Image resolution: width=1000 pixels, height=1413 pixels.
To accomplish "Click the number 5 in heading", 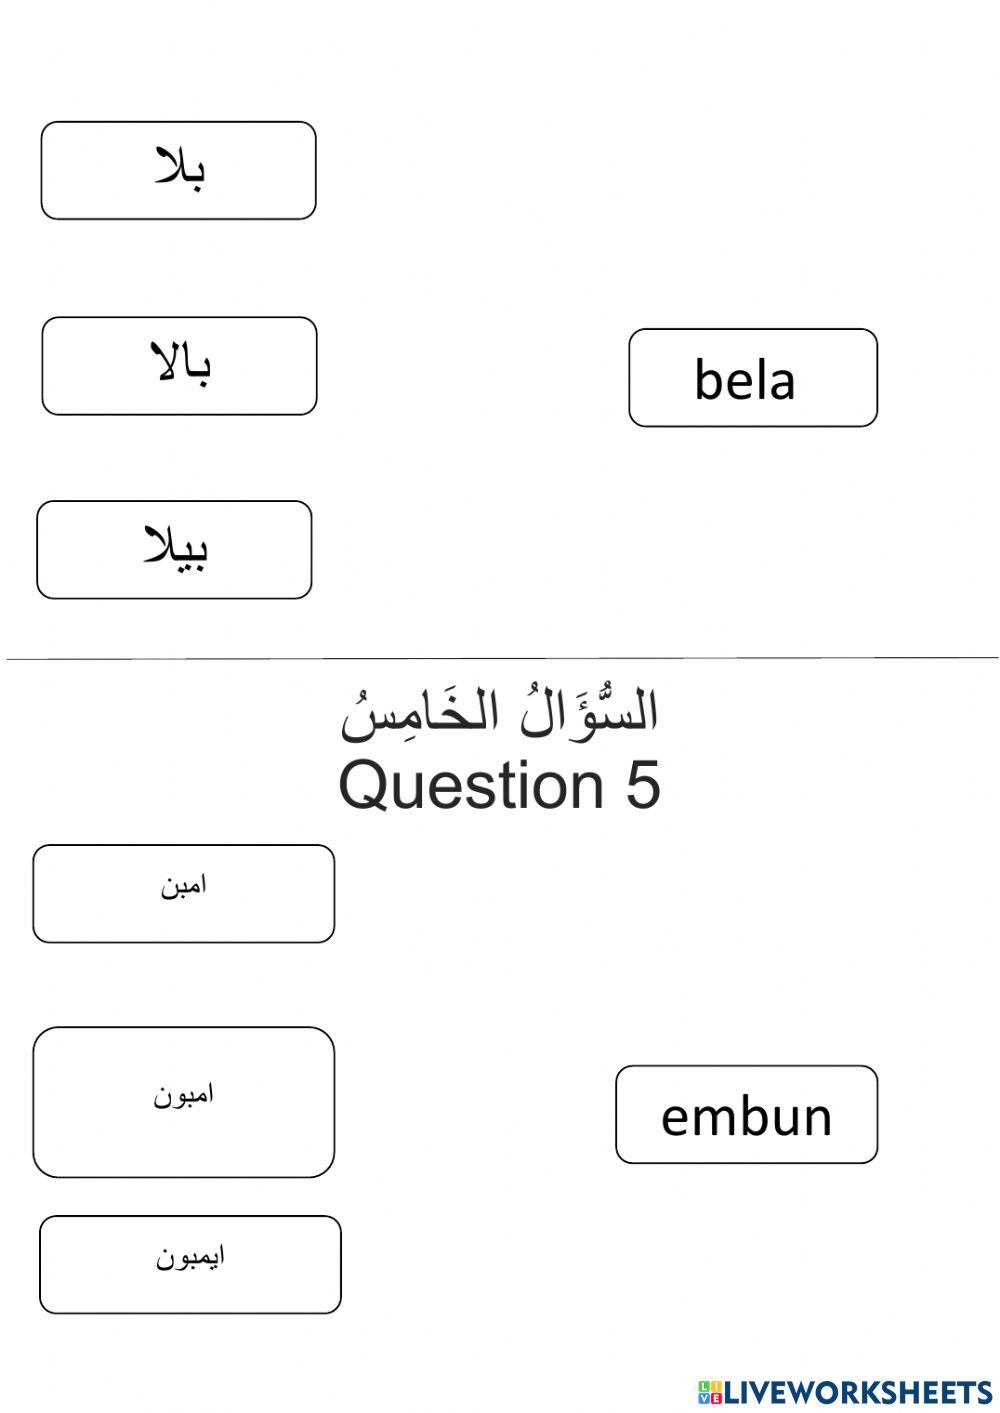I will coord(643,785).
